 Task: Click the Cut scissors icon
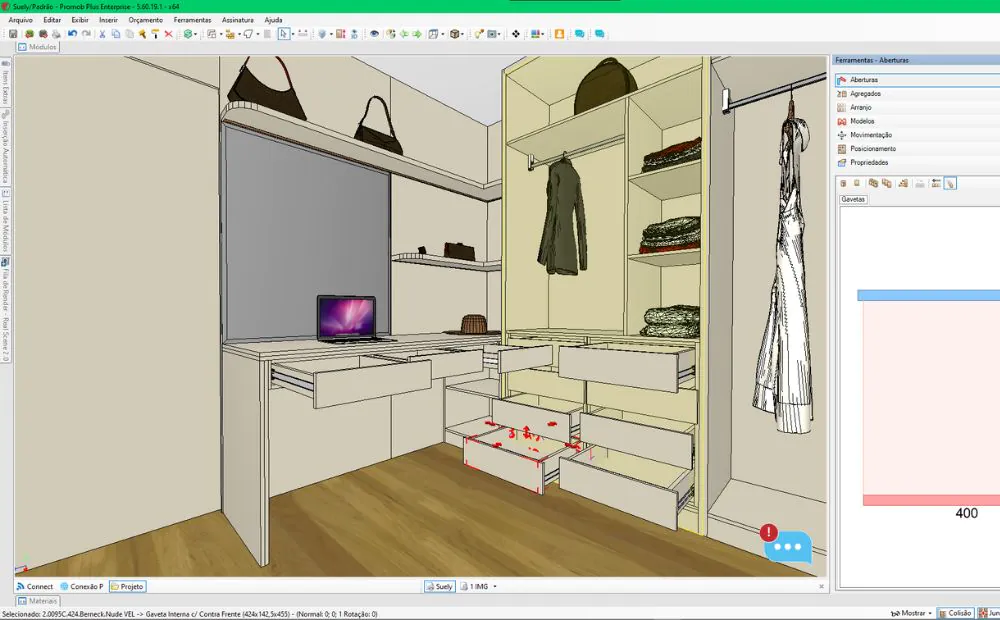[x=102, y=34]
